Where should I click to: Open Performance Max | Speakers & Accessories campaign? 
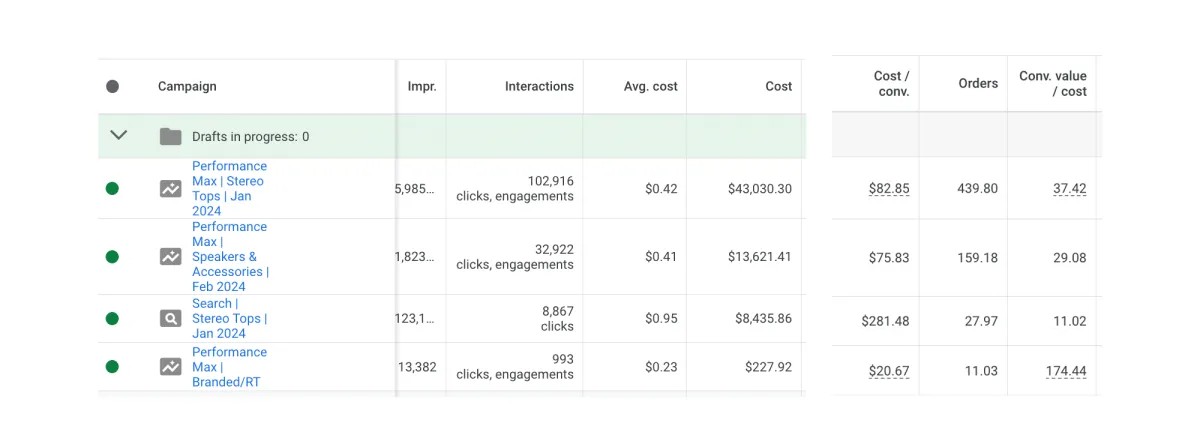point(230,257)
